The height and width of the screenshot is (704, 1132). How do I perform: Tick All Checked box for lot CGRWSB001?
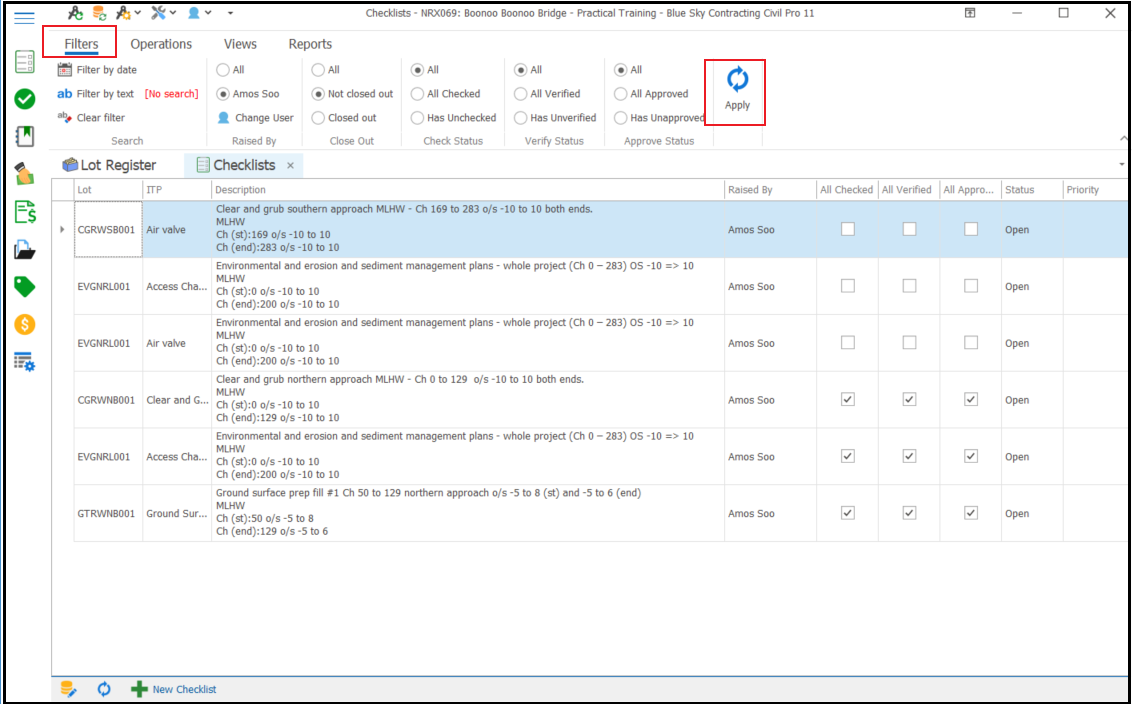click(848, 229)
